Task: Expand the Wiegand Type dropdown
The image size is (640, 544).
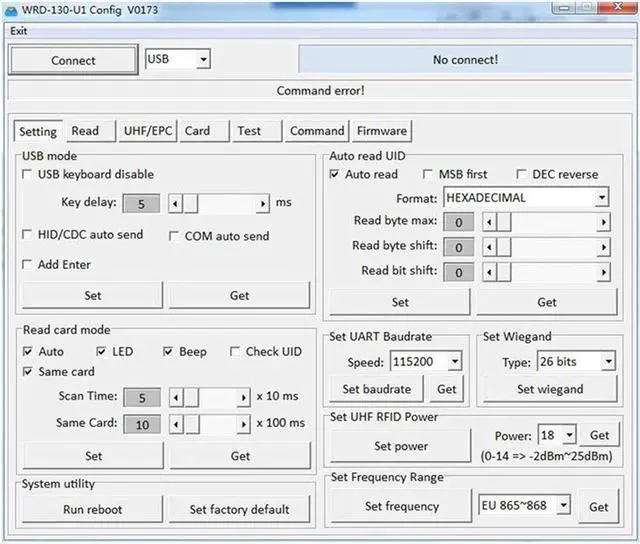Action: click(x=607, y=362)
